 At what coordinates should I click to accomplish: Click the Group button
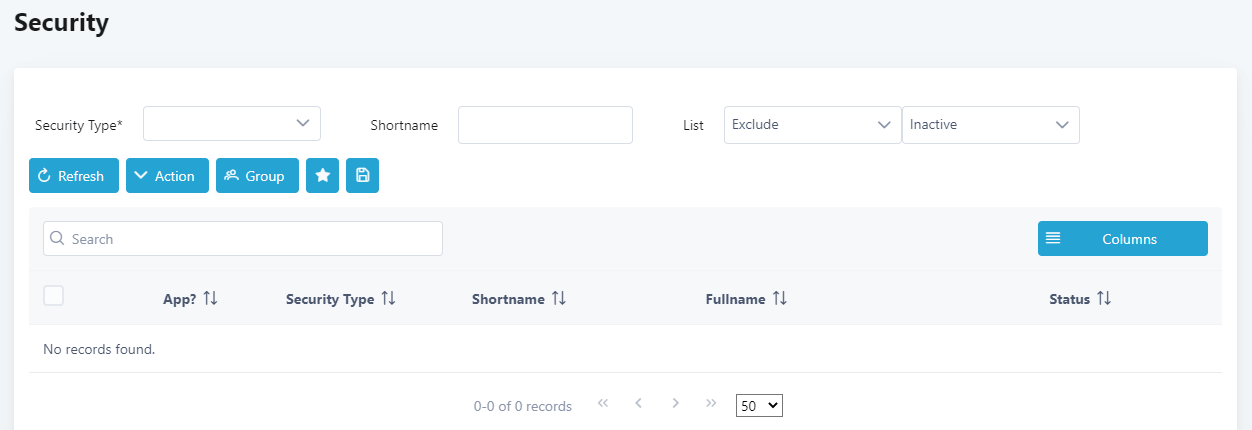tap(257, 176)
